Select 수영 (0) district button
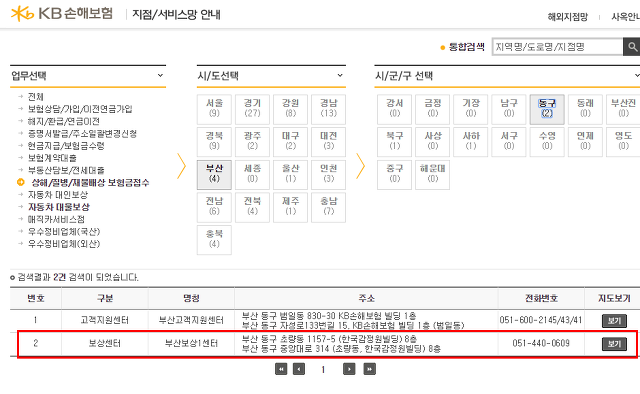640x394 pixels. (547, 142)
